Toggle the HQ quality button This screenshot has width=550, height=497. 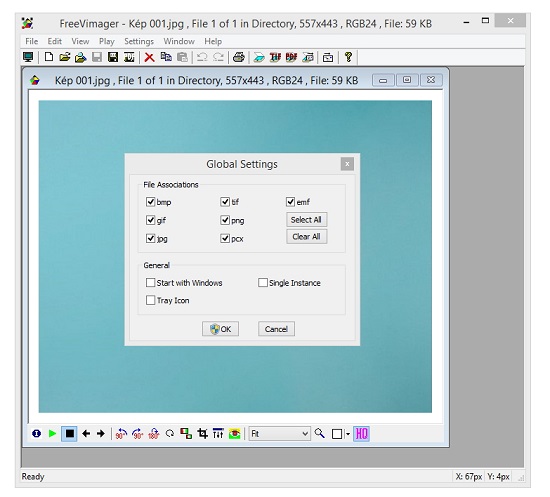coord(361,434)
